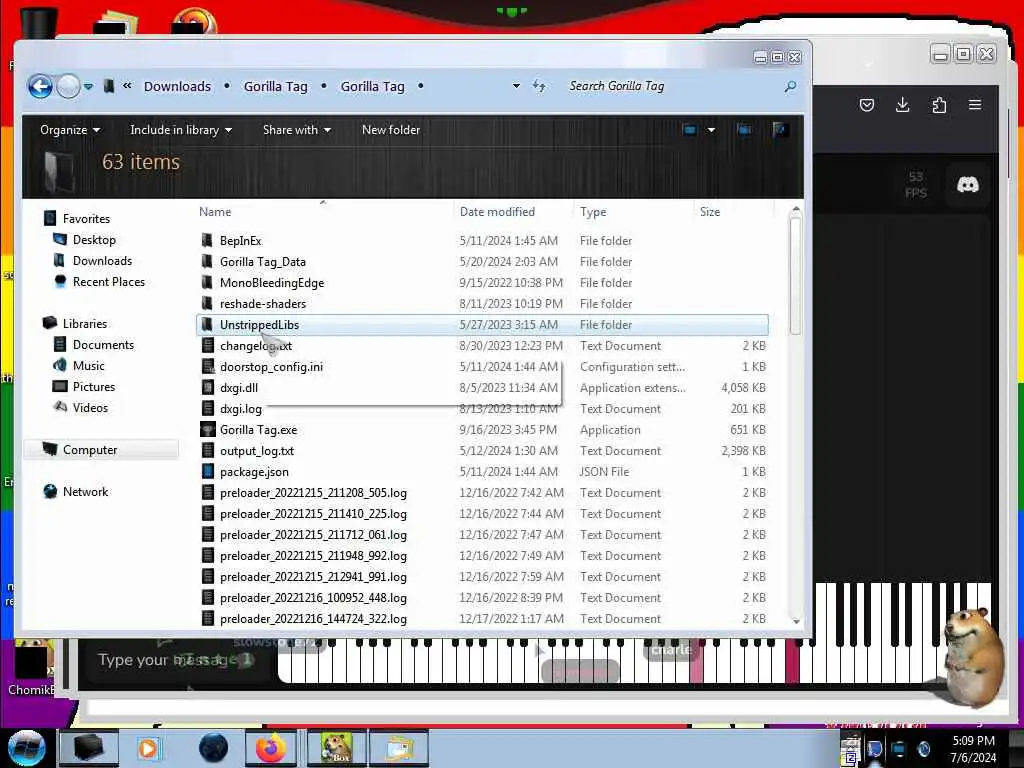Select Music library
This screenshot has height=768, width=1024.
(x=89, y=365)
